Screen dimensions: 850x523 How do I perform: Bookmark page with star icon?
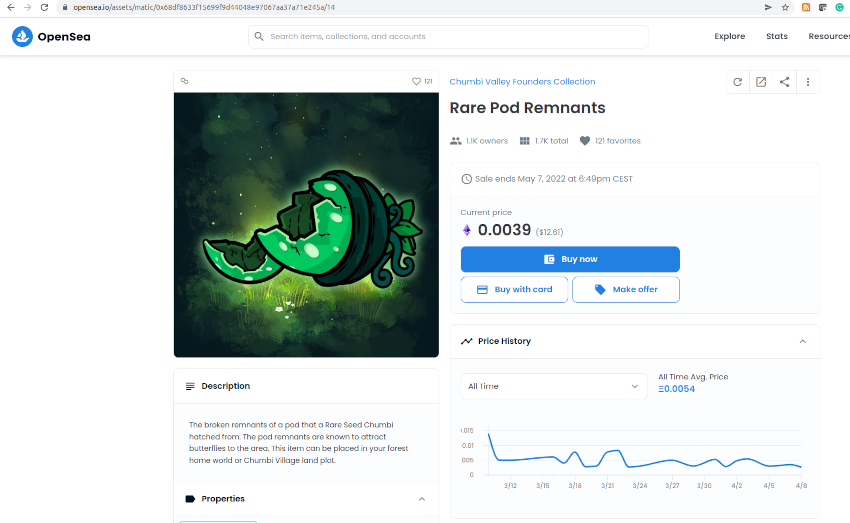pyautogui.click(x=785, y=8)
